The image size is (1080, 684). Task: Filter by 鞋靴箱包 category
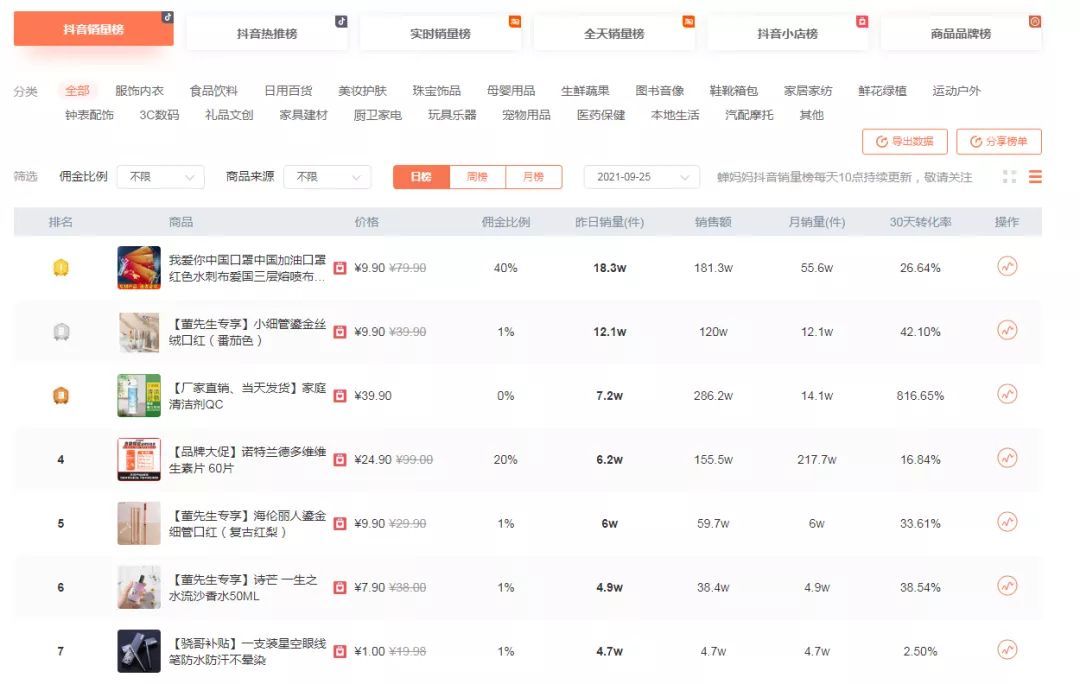click(x=734, y=90)
